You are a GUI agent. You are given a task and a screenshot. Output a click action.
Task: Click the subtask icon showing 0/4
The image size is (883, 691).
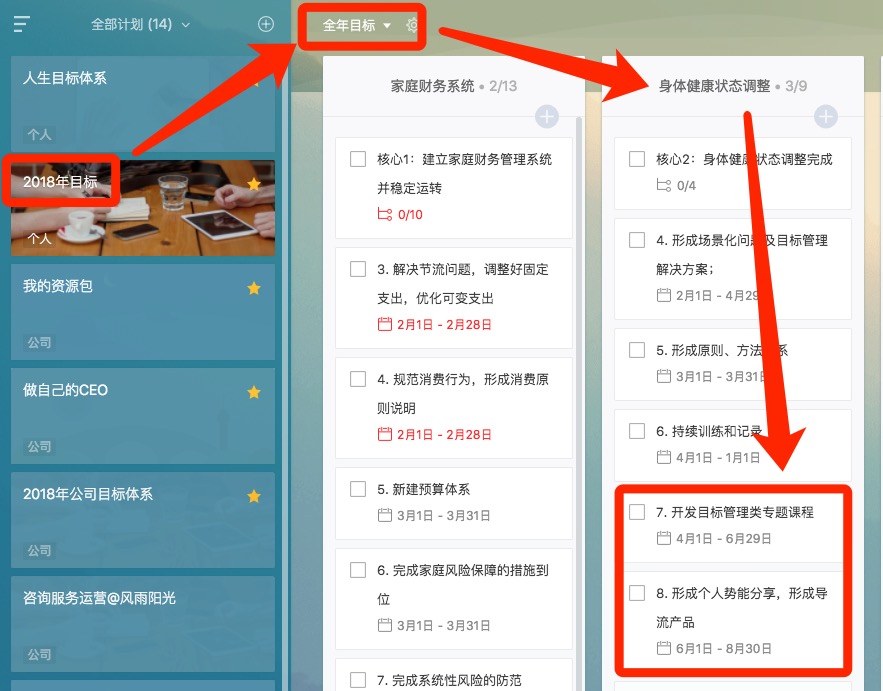(664, 185)
